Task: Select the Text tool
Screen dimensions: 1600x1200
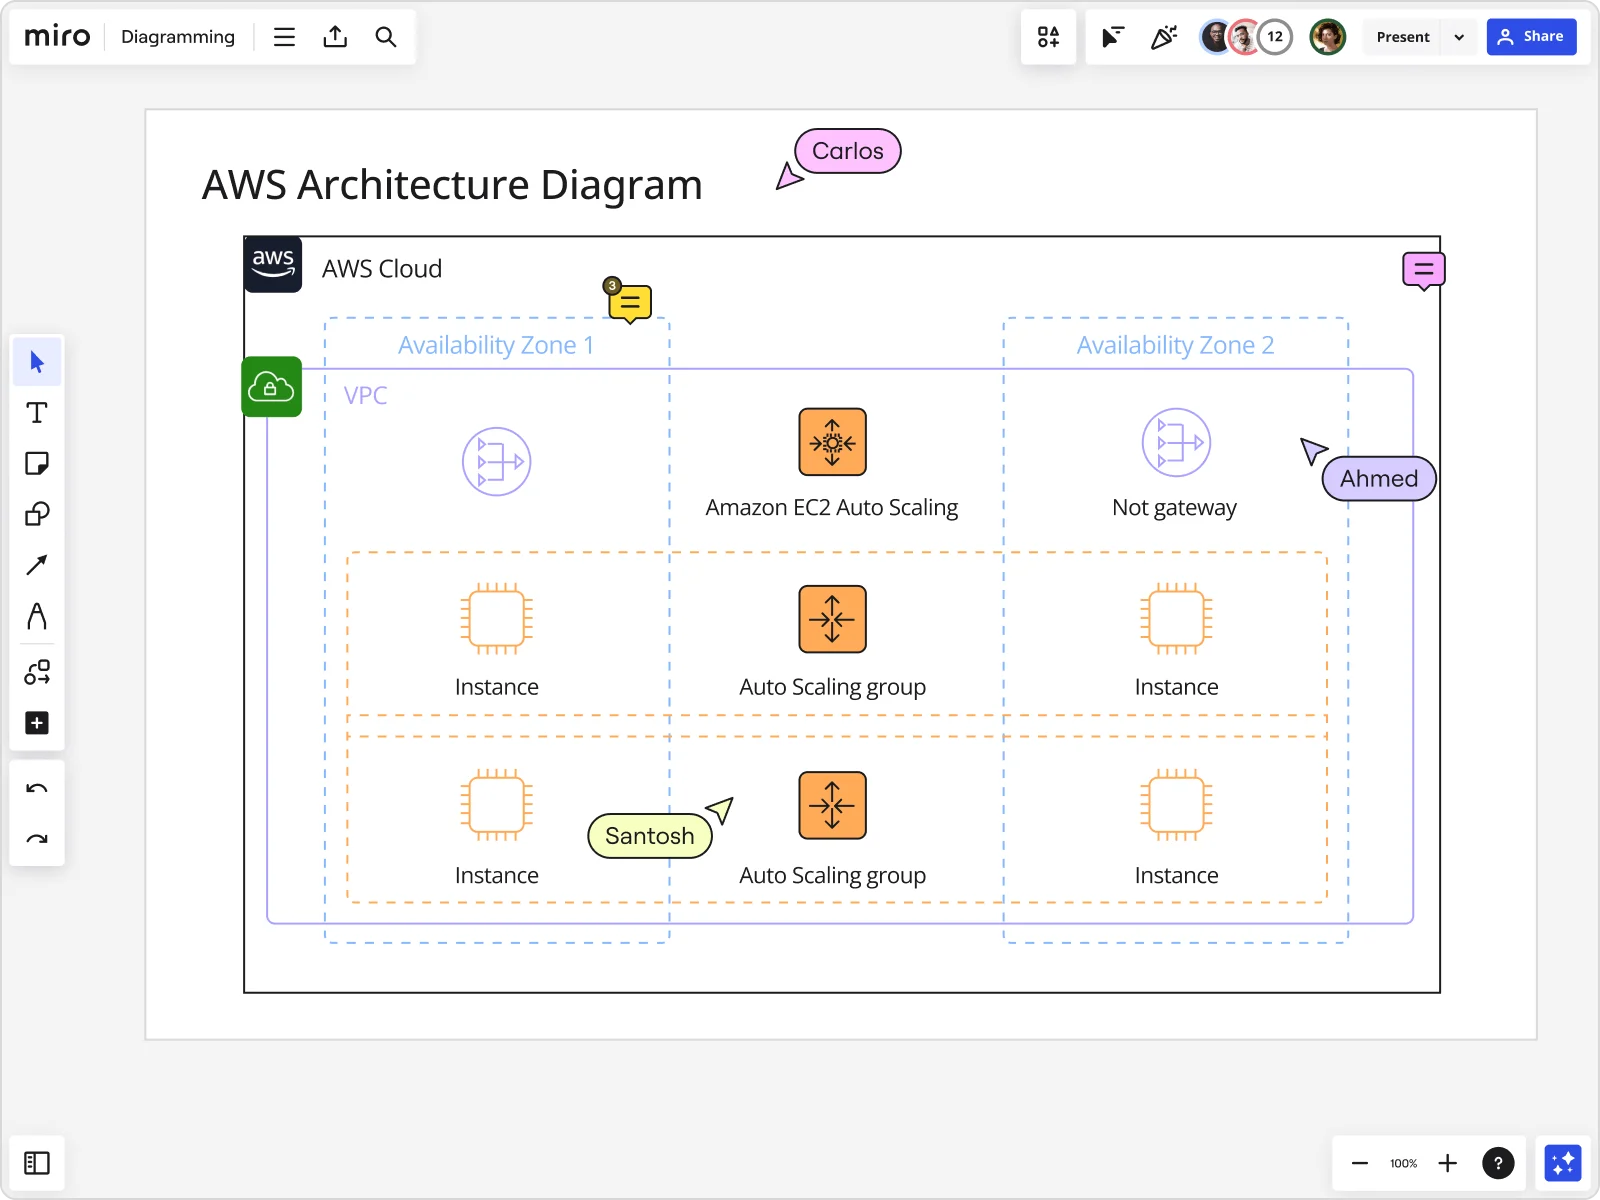Action: 37,412
